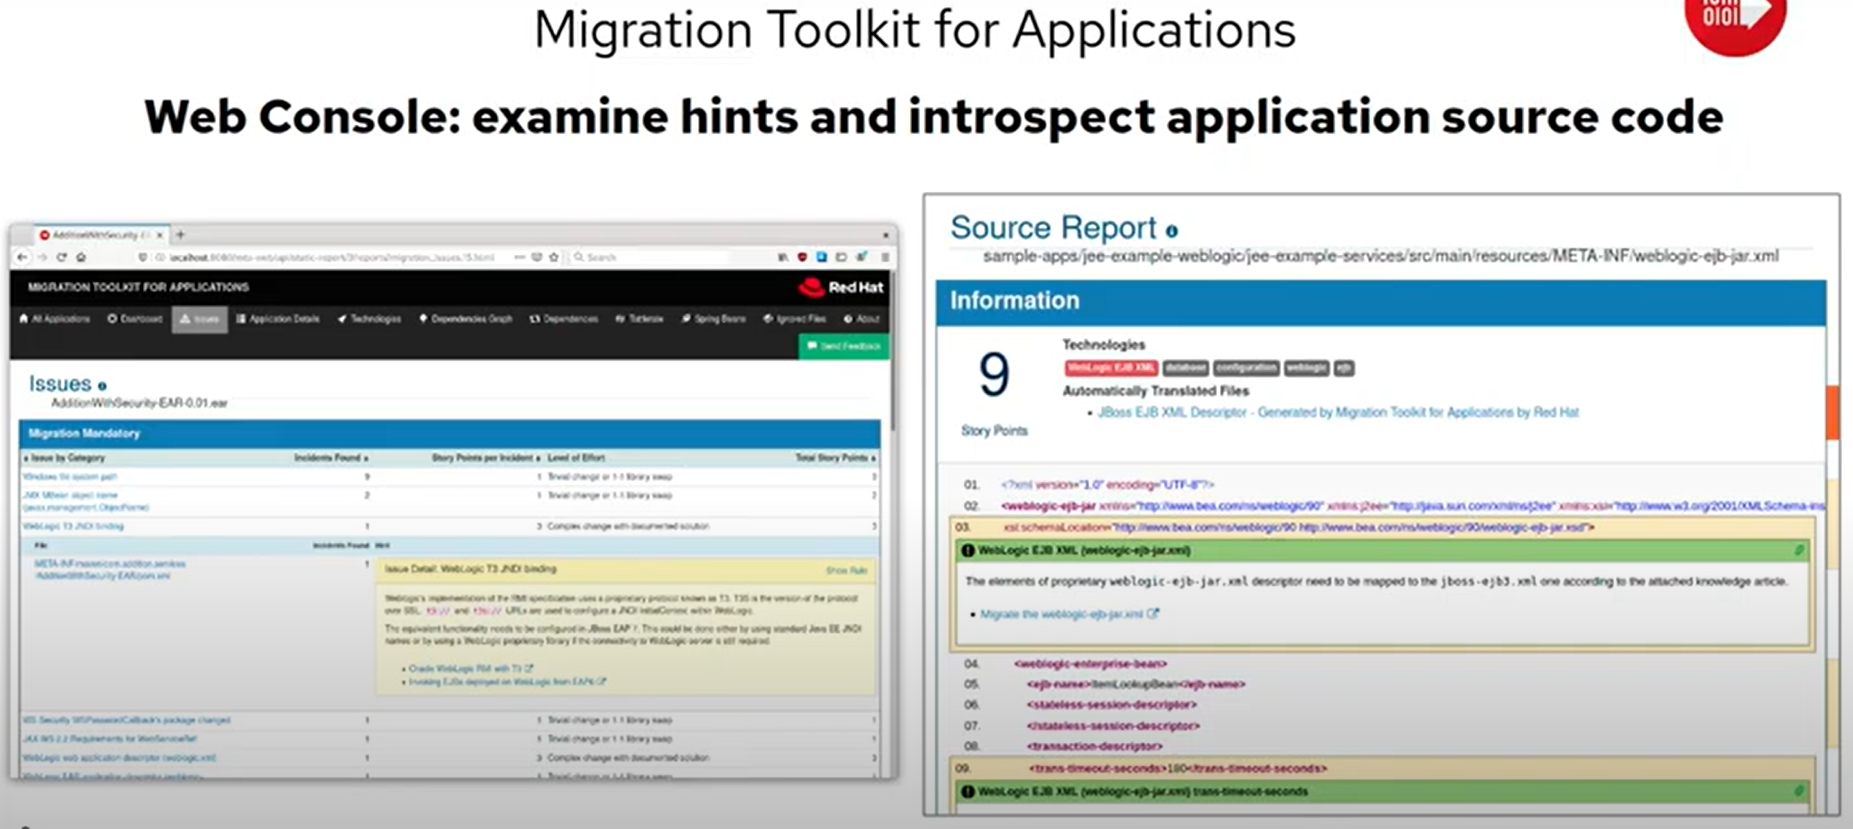Open the Oracle WebLogic RMI with T3 link
1853x829 pixels.
[471, 668]
